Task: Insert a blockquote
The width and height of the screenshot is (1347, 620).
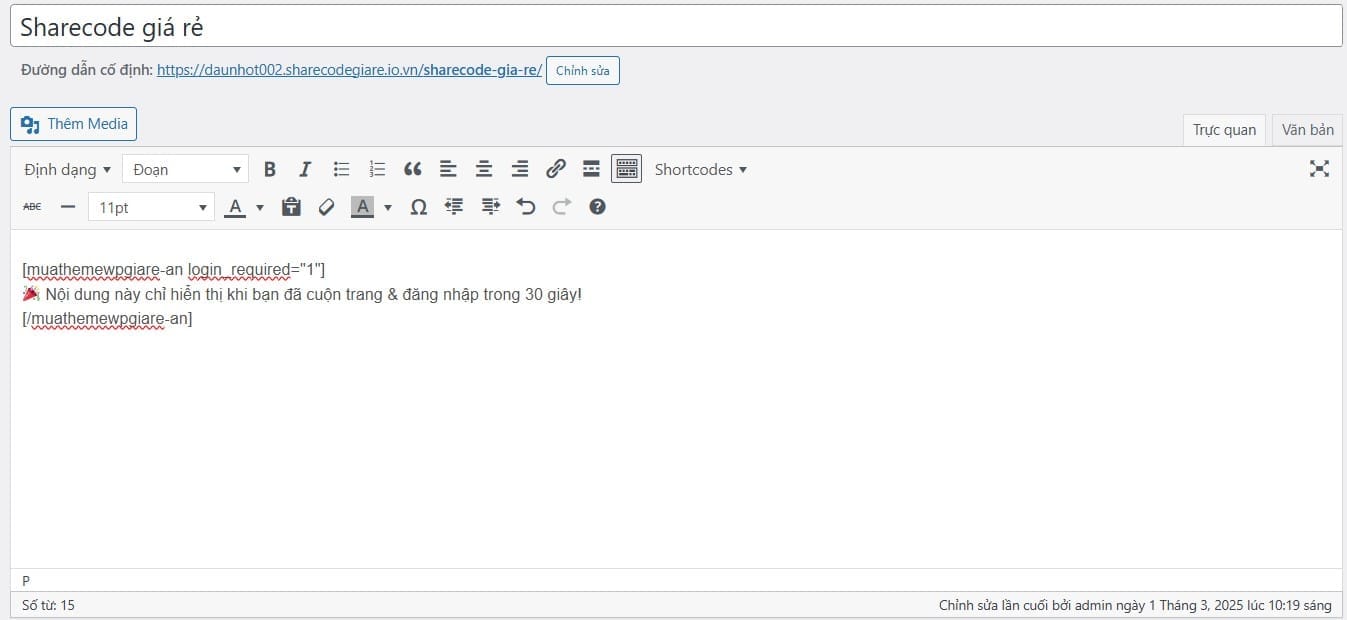Action: [x=412, y=169]
